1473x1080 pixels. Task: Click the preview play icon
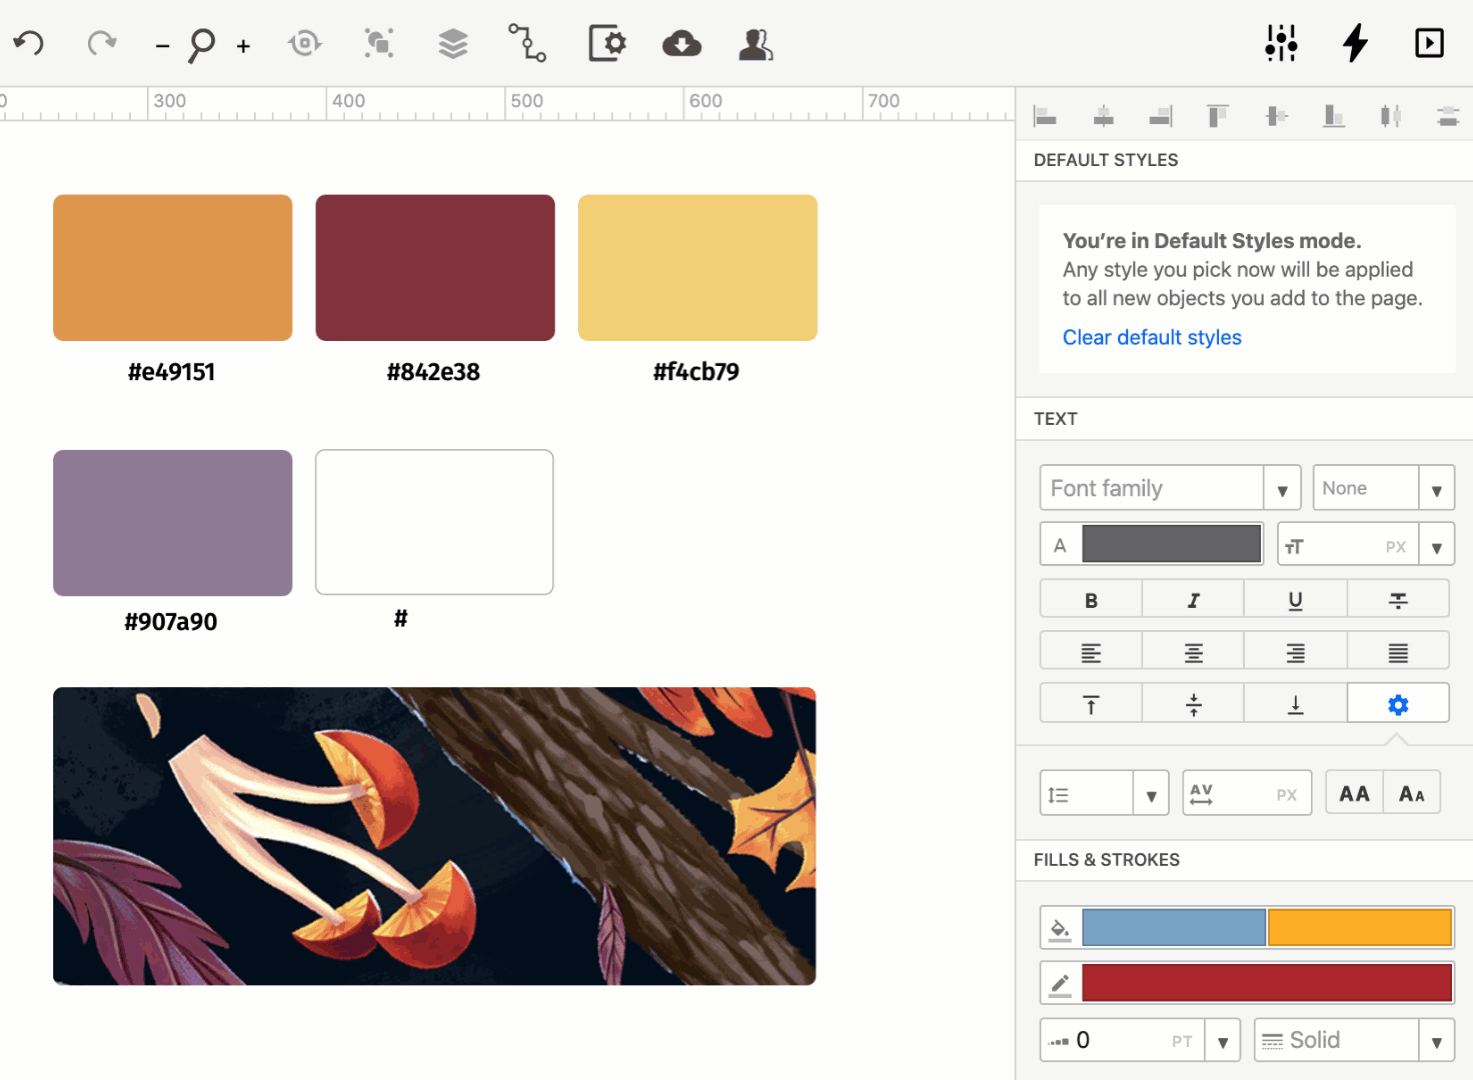1429,44
